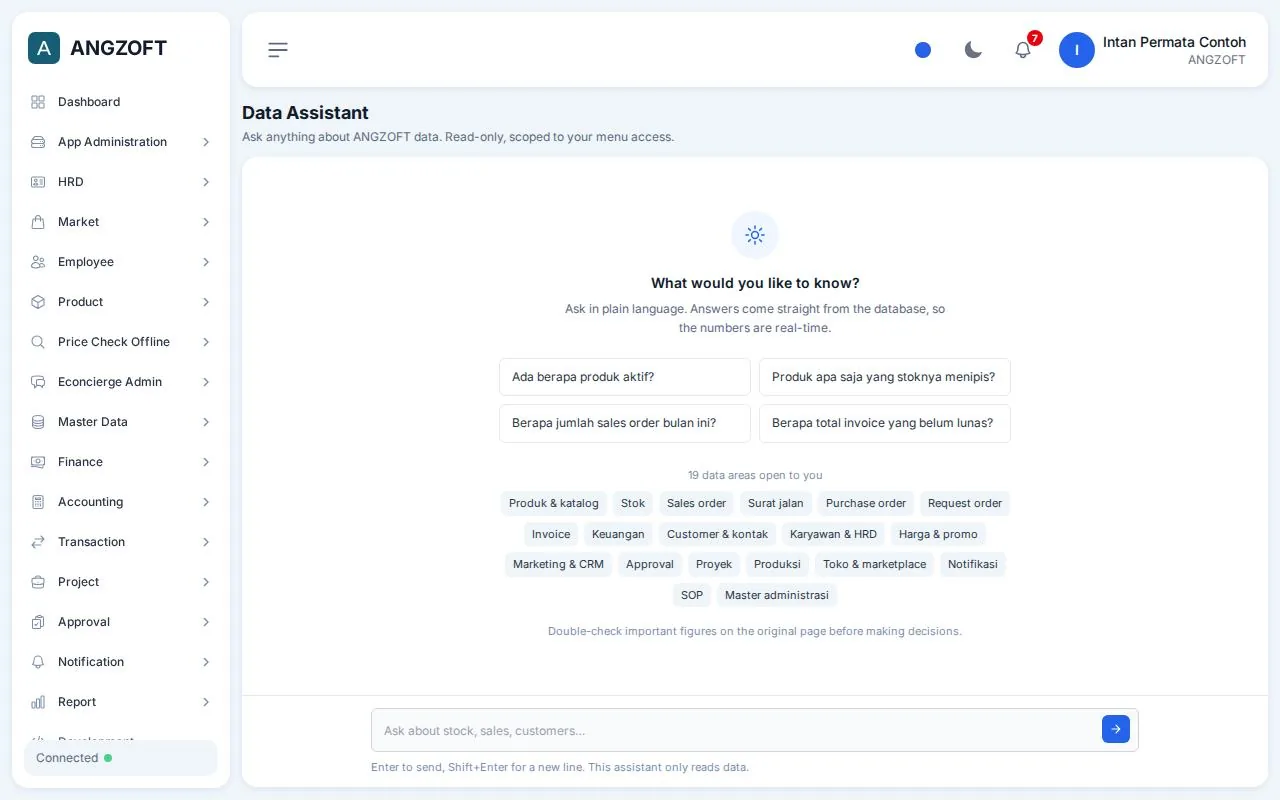Expand the Approval menu chevron
This screenshot has height=800, width=1280.
pos(206,622)
